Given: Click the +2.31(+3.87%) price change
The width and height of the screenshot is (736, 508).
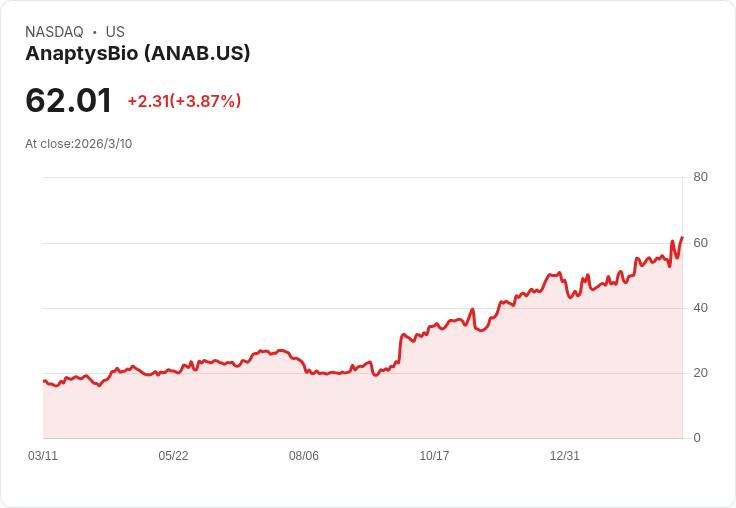Looking at the screenshot, I should pos(184,101).
